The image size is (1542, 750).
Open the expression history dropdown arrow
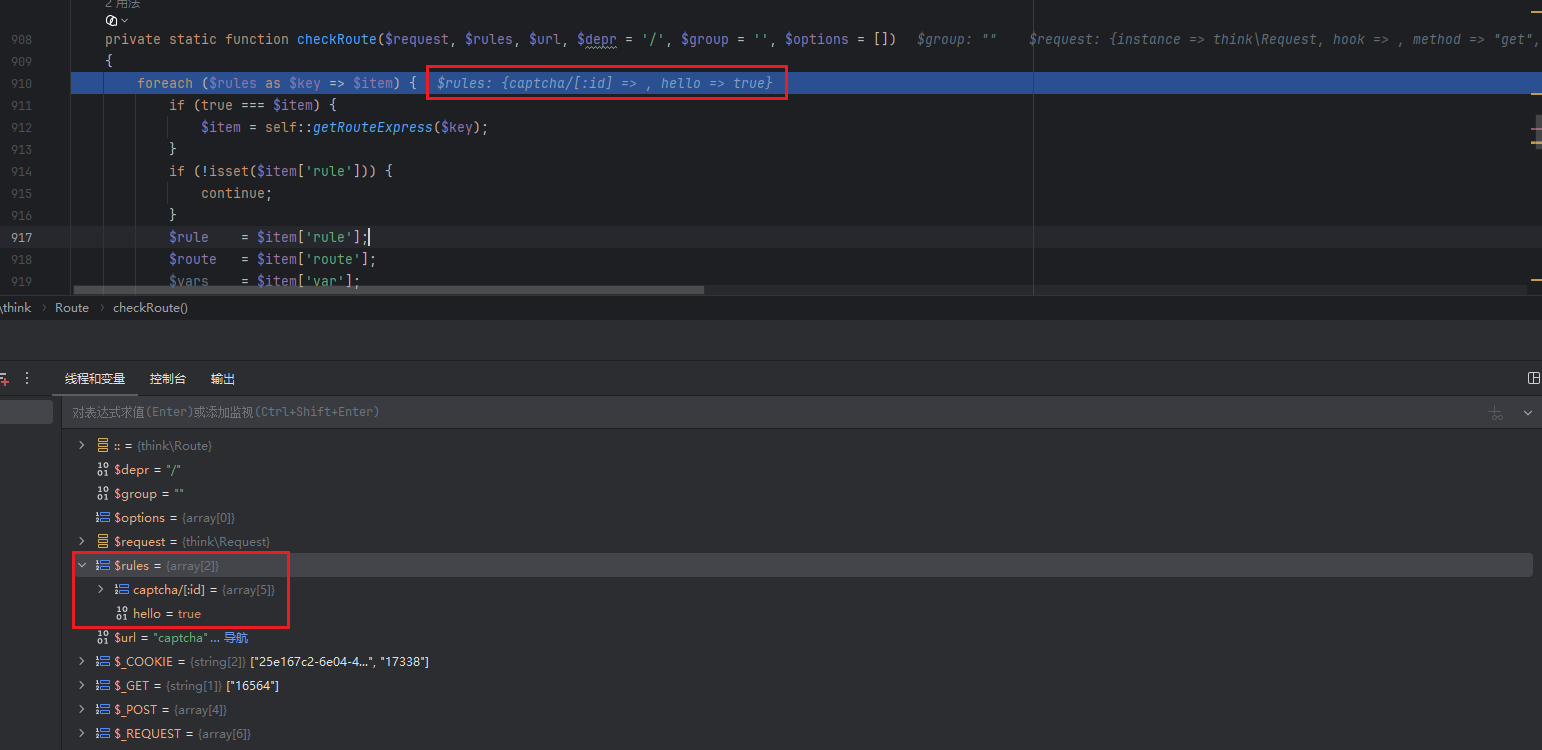pyautogui.click(x=1528, y=412)
